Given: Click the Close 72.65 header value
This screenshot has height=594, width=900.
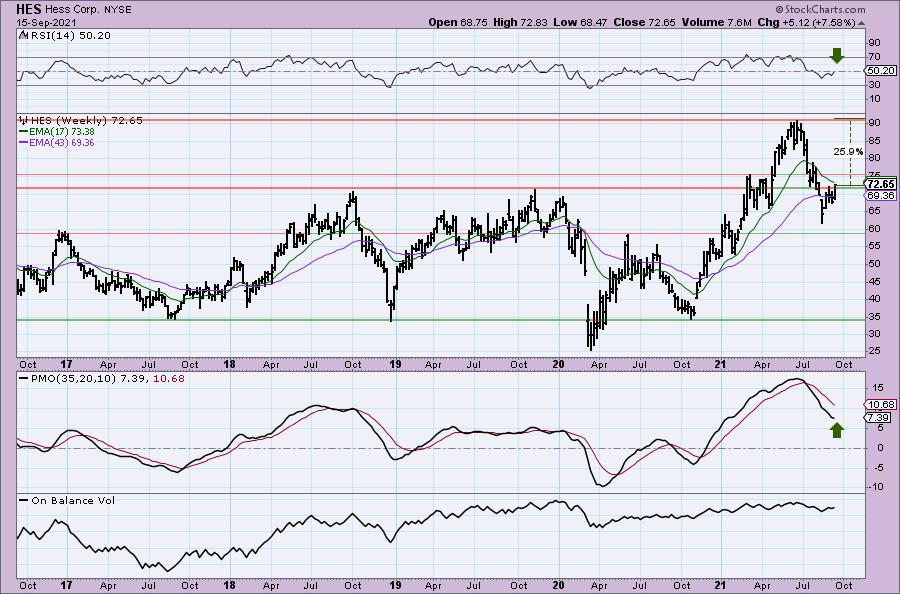Looking at the screenshot, I should click(645, 22).
